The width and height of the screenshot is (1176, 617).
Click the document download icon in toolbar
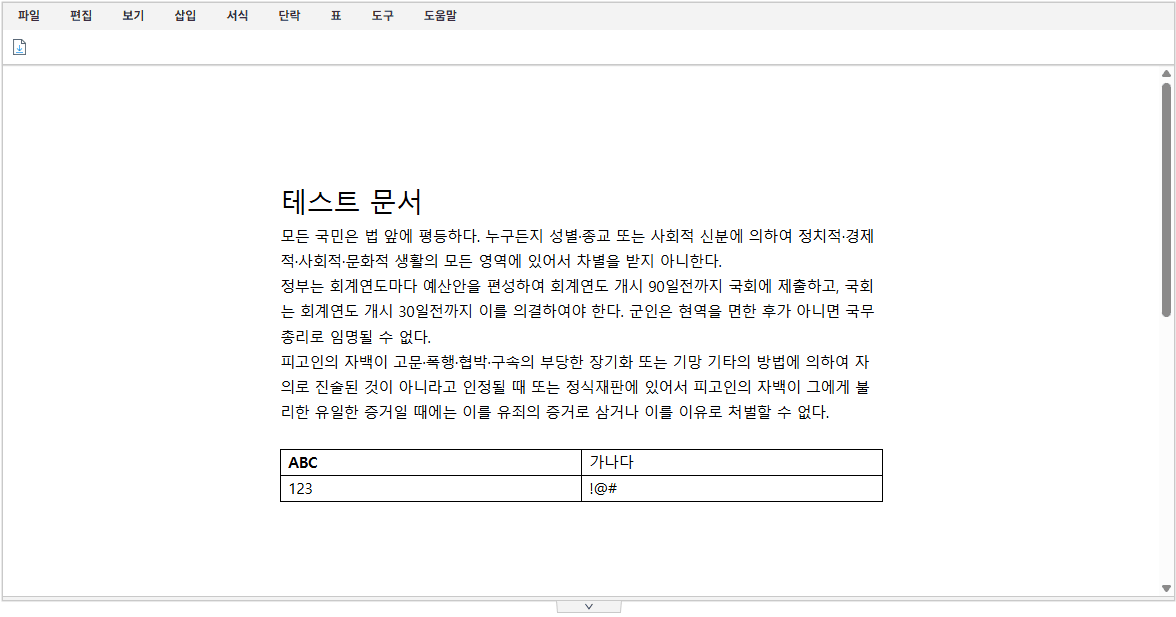19,47
